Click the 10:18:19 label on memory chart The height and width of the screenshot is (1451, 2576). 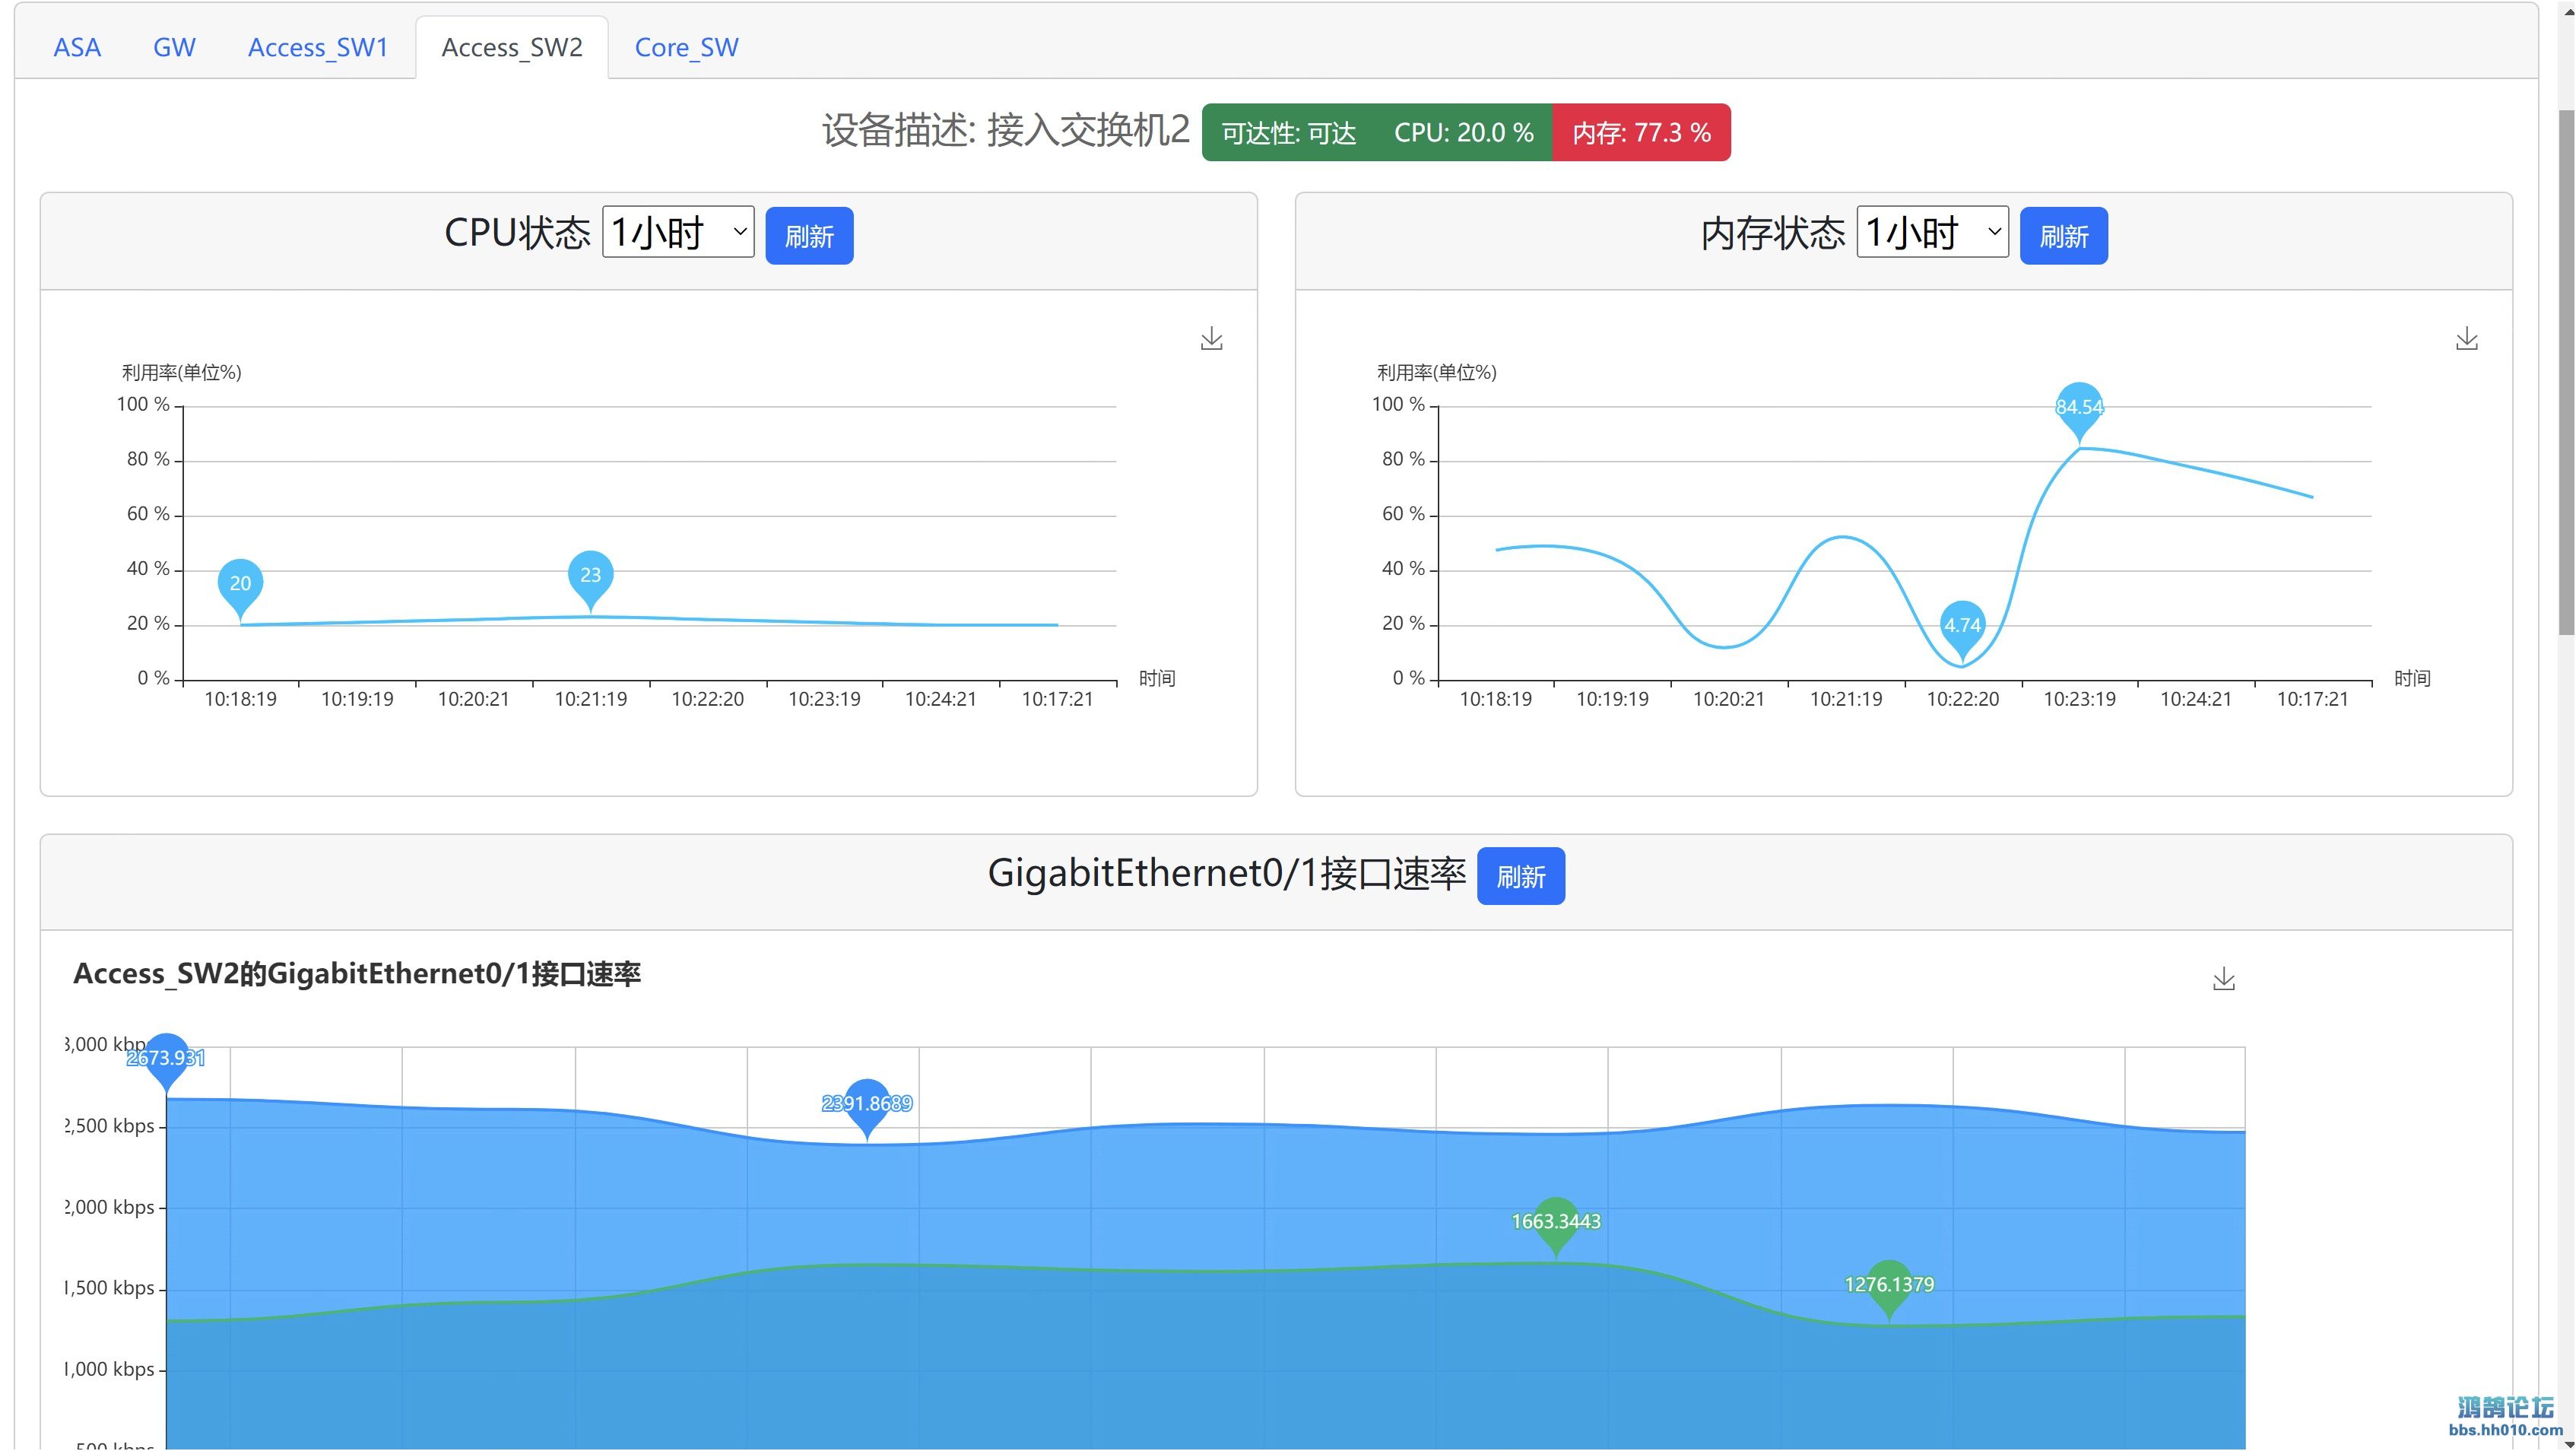click(x=1495, y=699)
